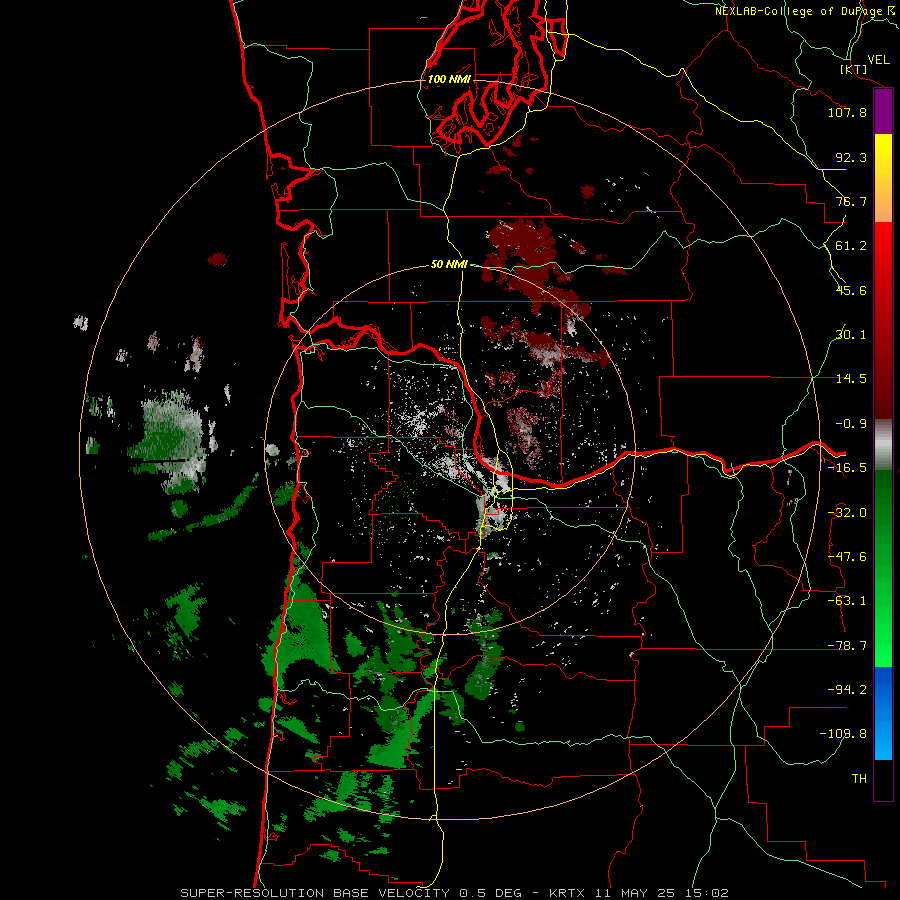
Task: Pick the purple segment of the velocity color bar
Action: click(x=883, y=112)
